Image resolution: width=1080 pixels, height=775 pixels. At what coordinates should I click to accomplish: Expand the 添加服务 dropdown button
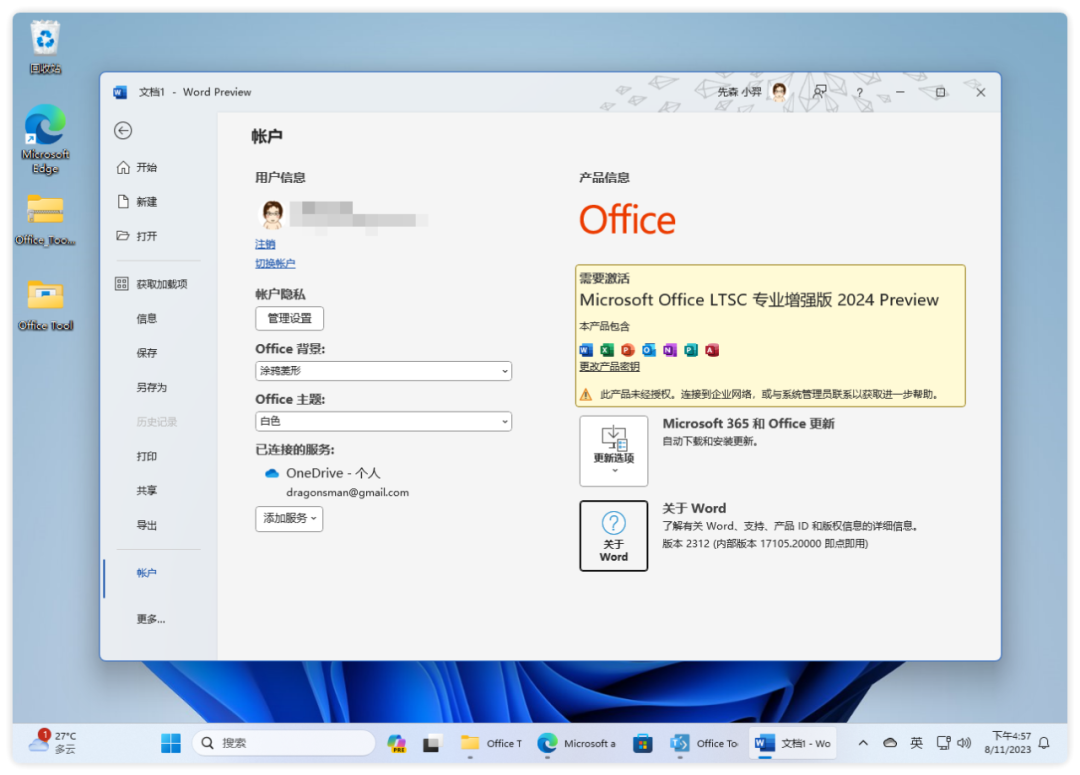click(289, 519)
